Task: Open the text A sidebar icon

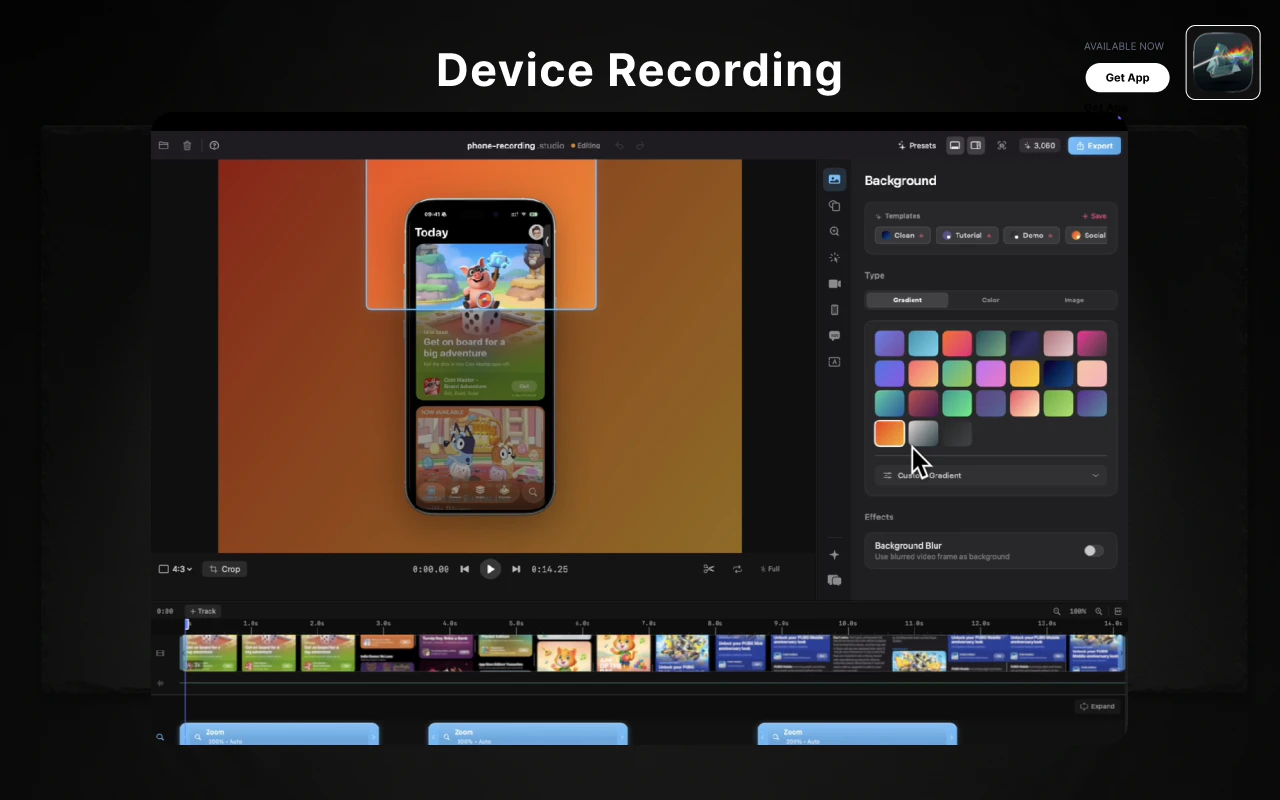Action: [x=834, y=362]
